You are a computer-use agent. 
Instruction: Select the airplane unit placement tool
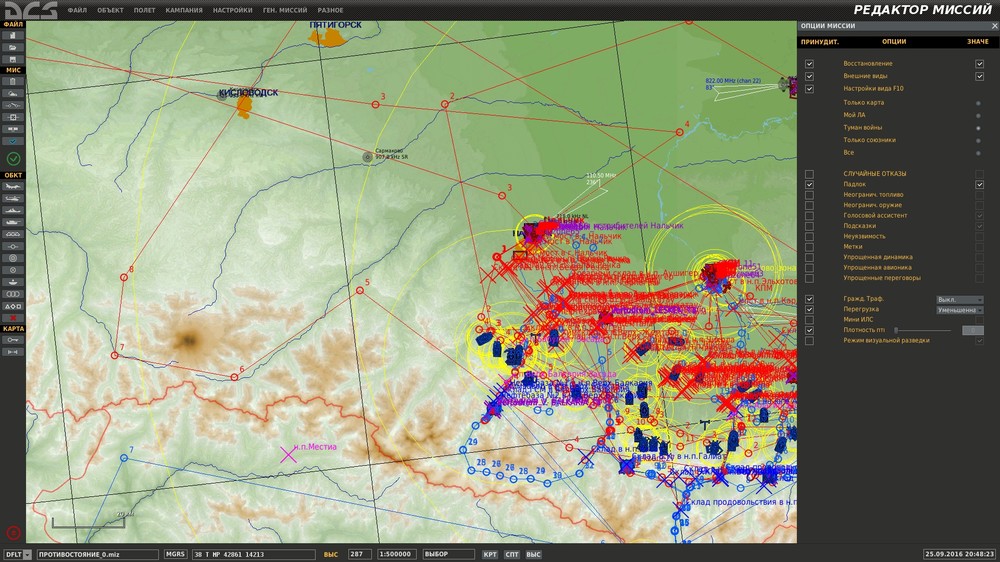point(13,186)
